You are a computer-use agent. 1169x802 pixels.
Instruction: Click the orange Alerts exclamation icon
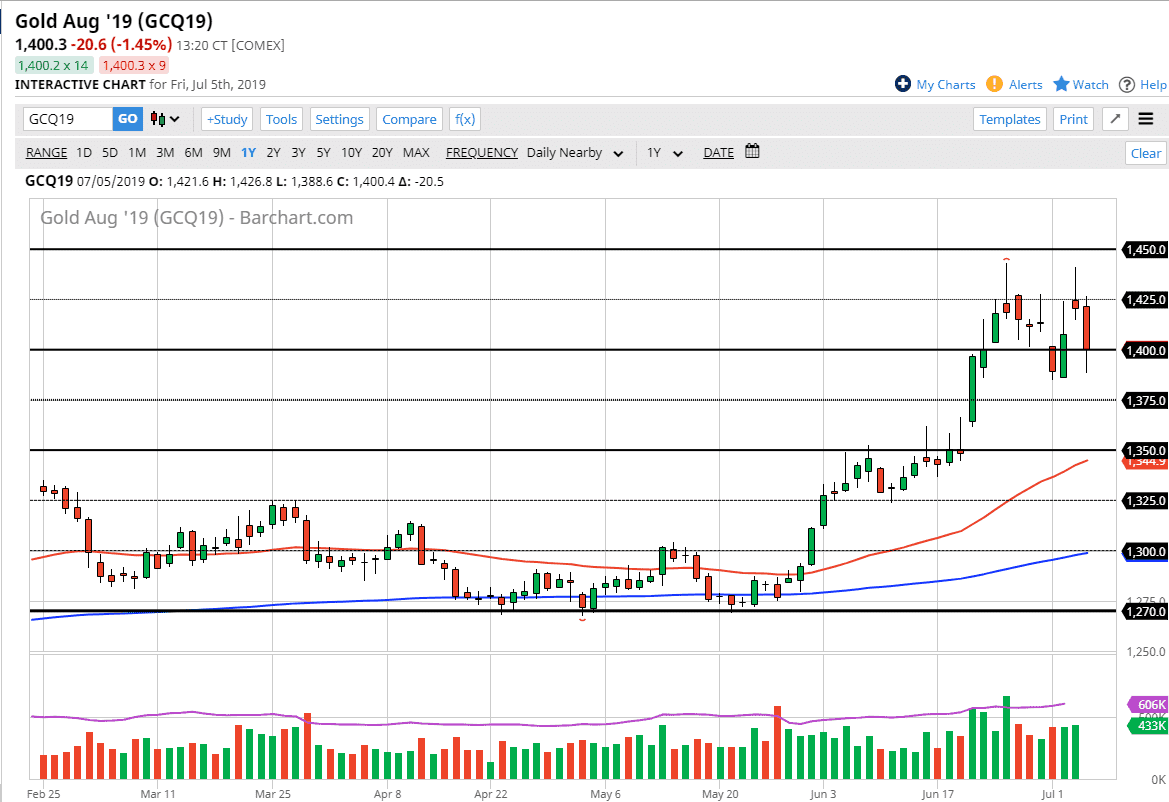(x=994, y=84)
